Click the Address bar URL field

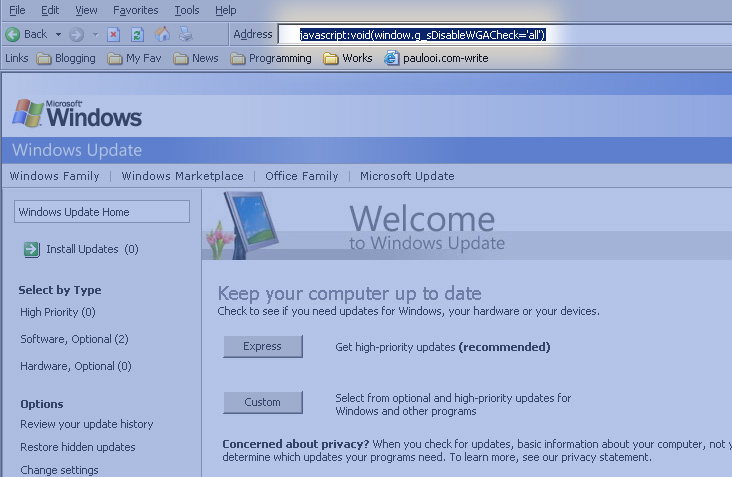(505, 35)
